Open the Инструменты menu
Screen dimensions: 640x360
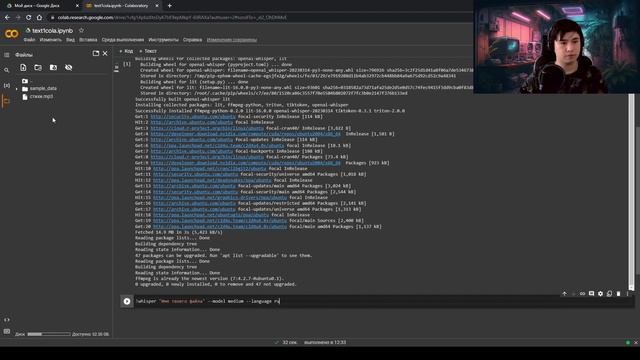164,40
